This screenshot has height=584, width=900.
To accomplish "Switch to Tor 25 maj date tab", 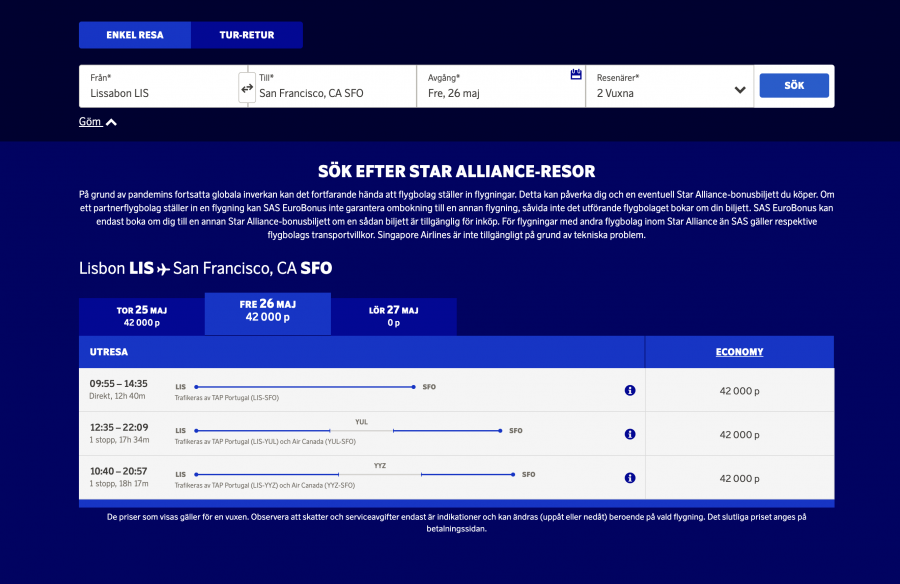I will coord(141,316).
